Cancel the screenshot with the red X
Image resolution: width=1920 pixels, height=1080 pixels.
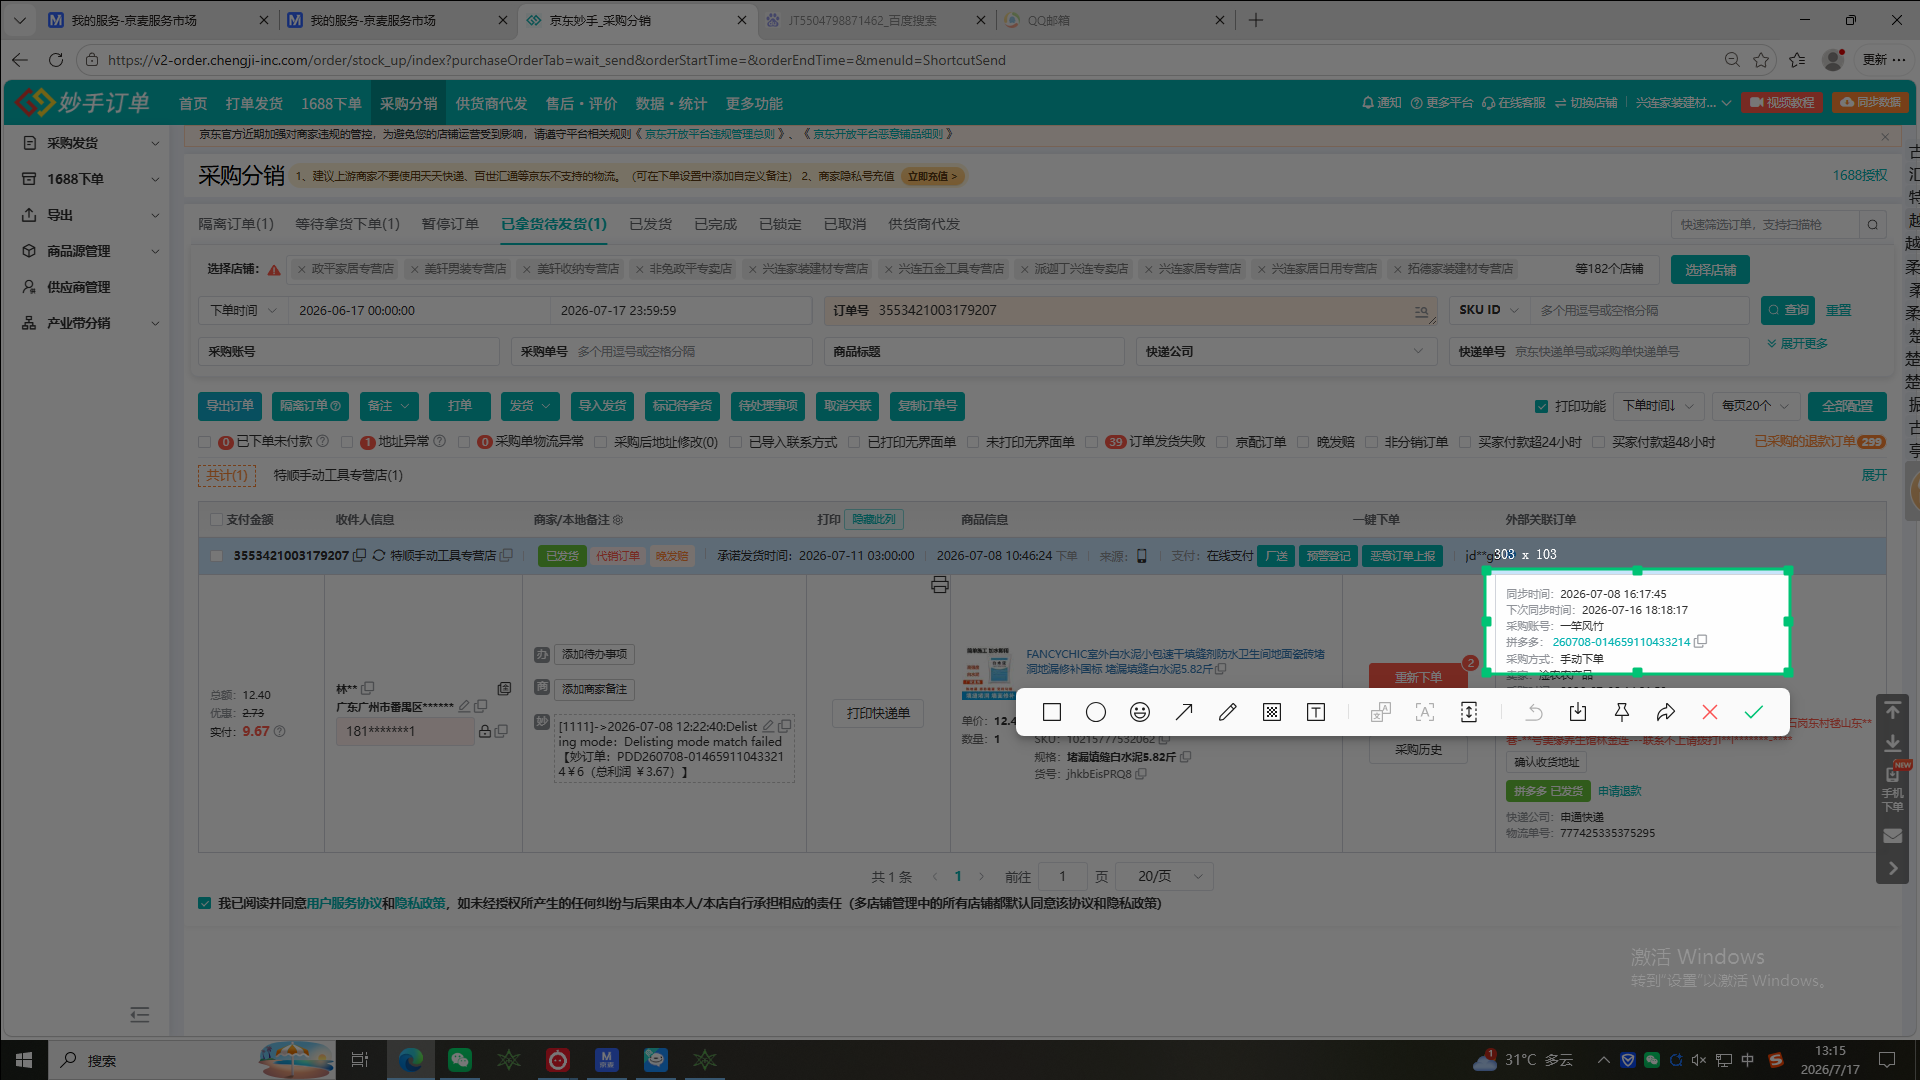pyautogui.click(x=1710, y=712)
